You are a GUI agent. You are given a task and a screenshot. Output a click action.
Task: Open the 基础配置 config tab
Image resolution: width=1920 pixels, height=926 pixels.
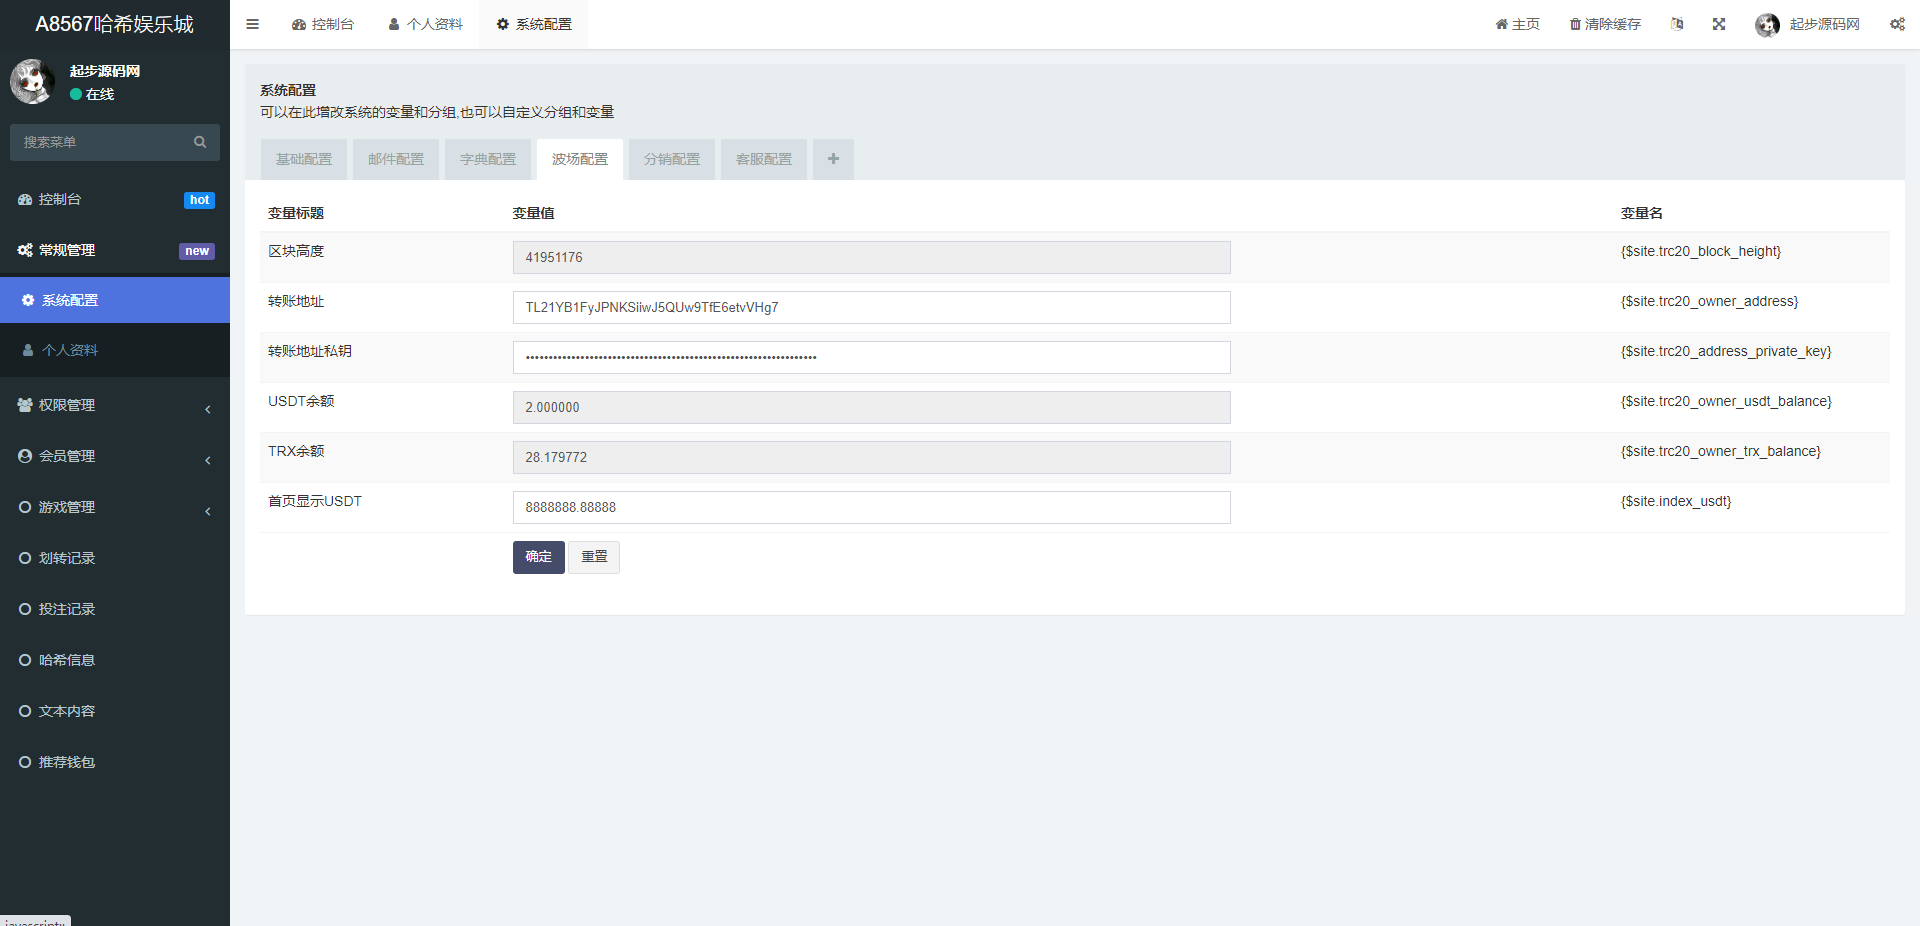(304, 159)
